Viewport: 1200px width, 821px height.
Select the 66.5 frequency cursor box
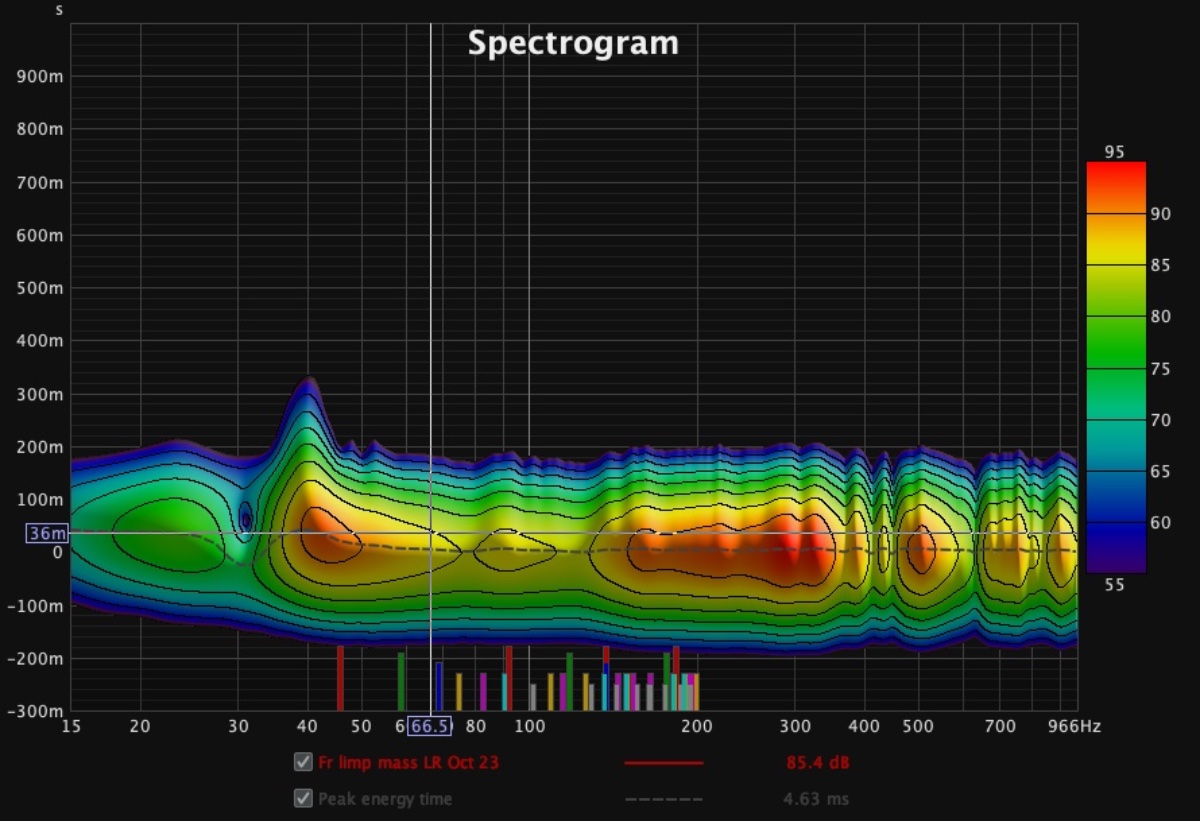430,726
